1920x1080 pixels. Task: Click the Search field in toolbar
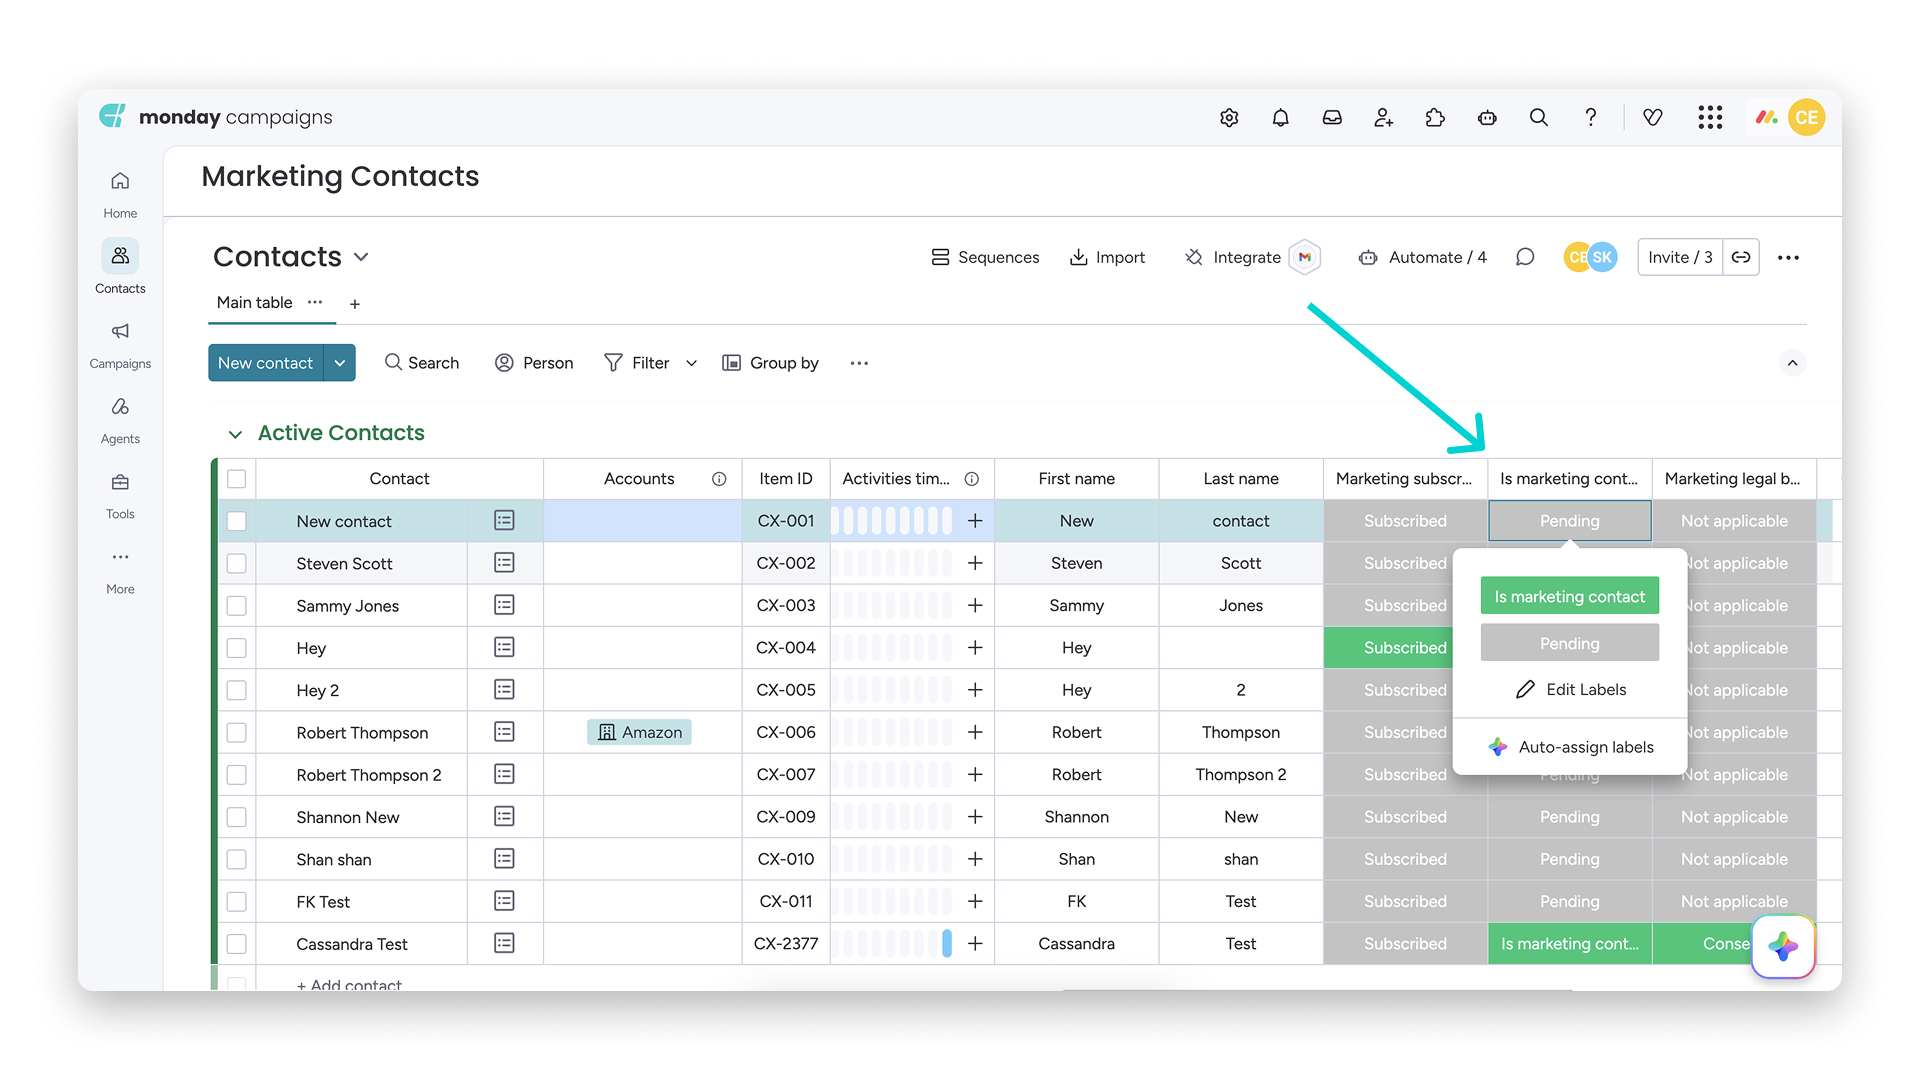(x=422, y=363)
